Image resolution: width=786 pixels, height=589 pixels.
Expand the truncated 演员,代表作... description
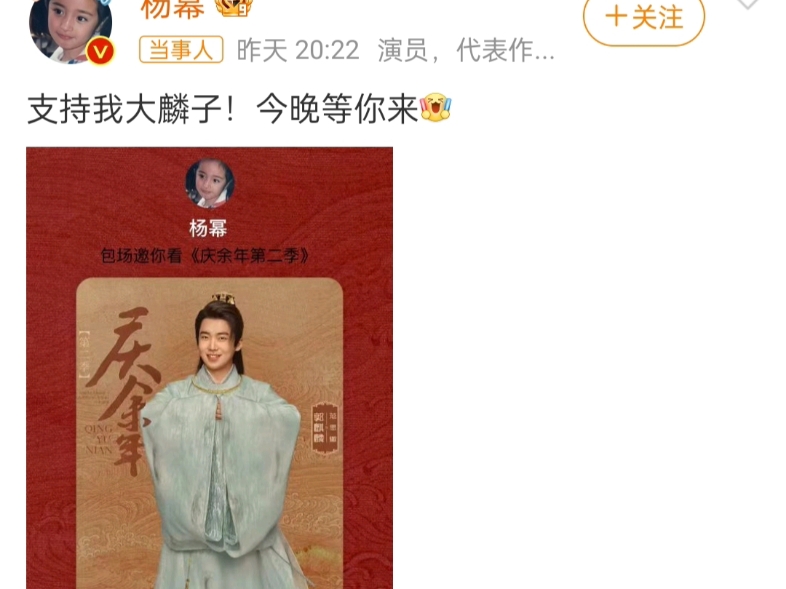point(466,50)
